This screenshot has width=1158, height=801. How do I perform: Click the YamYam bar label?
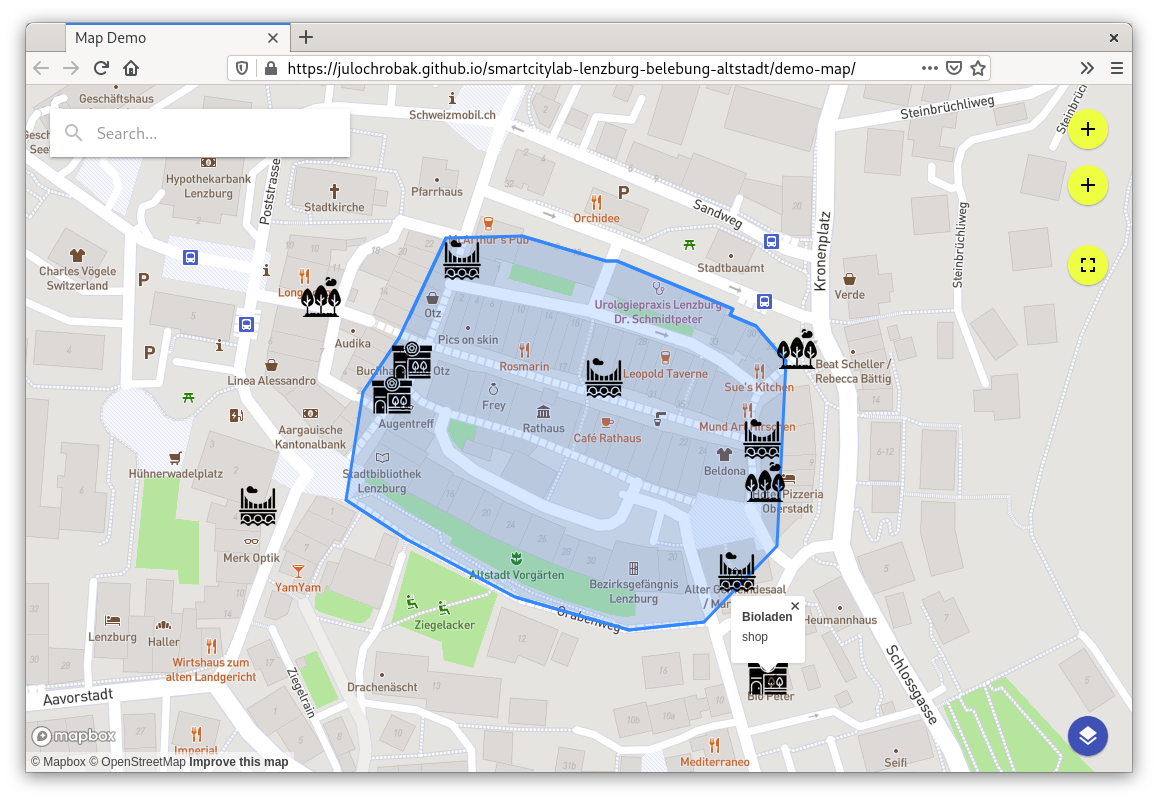298,587
